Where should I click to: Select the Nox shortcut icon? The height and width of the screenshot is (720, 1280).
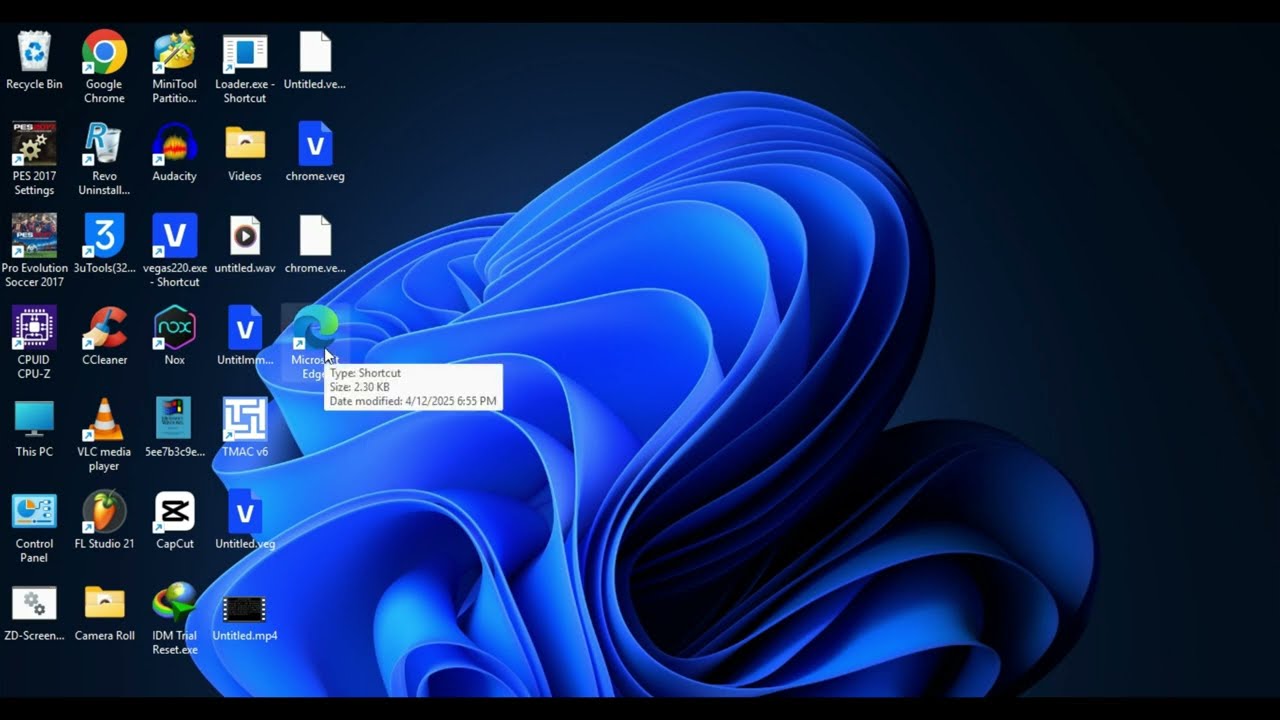click(x=174, y=328)
